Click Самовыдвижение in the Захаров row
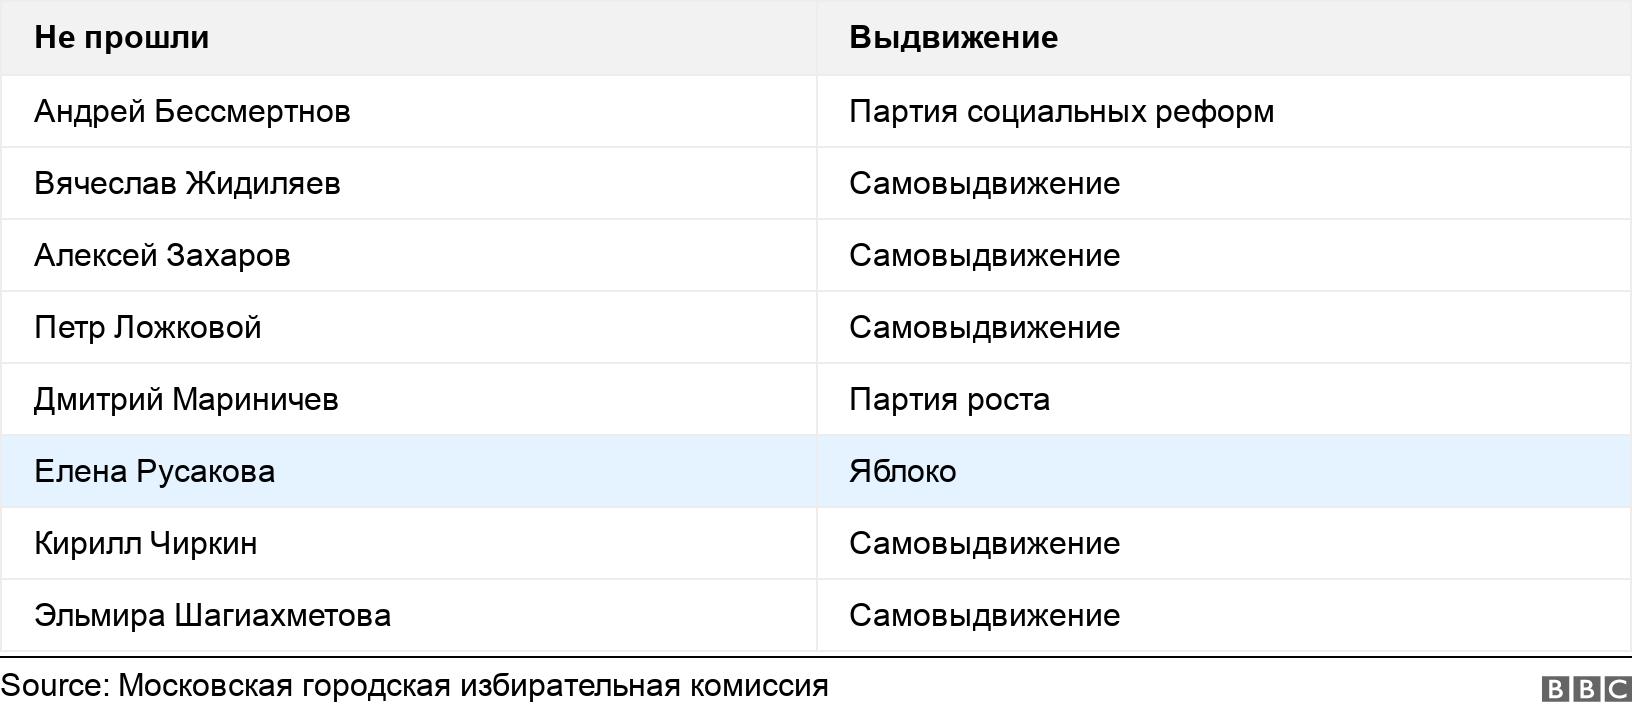1632x712 pixels. coord(984,255)
